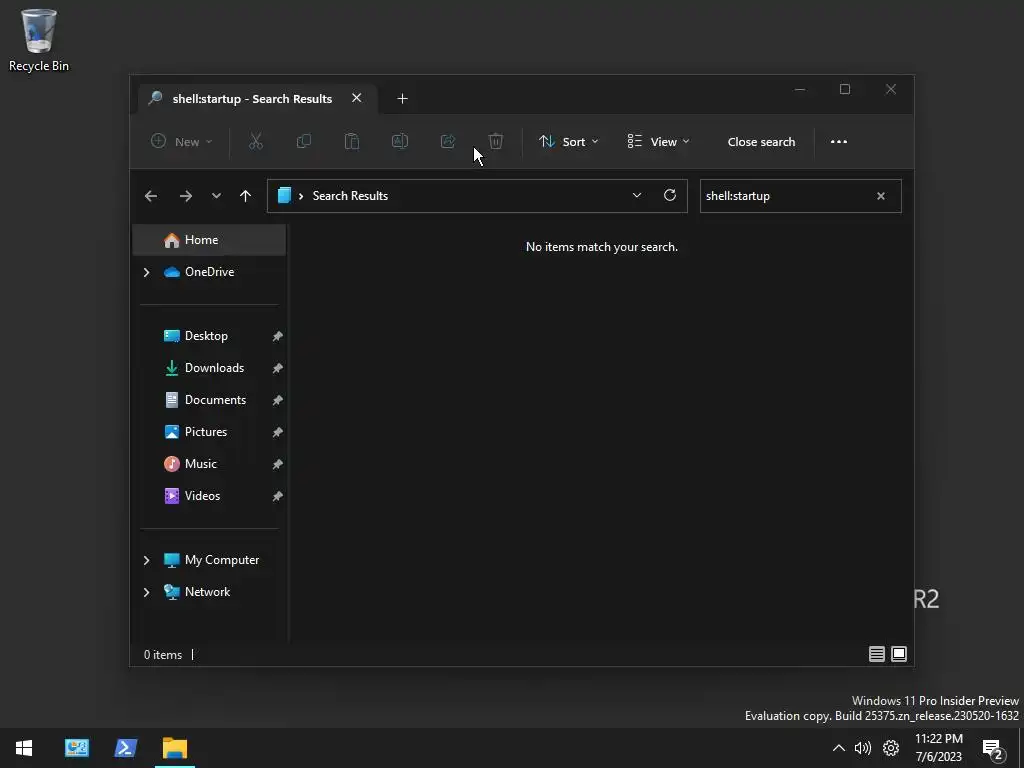Select the shell:startup - Search Results tab

pyautogui.click(x=252, y=99)
